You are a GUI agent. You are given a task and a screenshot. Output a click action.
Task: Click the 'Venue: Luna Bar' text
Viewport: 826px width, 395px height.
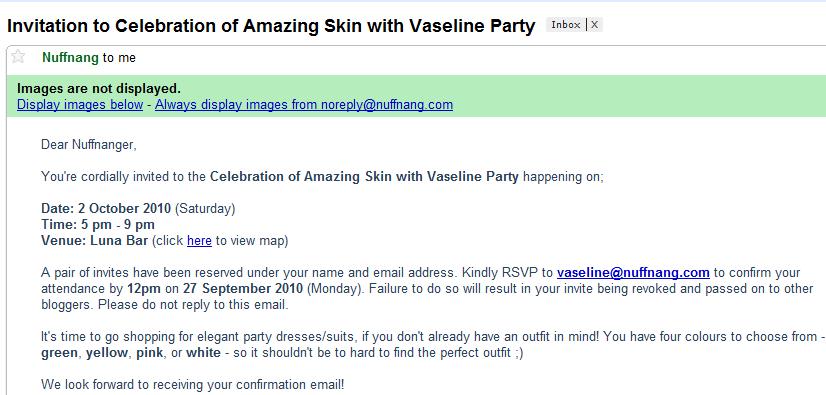coord(95,241)
